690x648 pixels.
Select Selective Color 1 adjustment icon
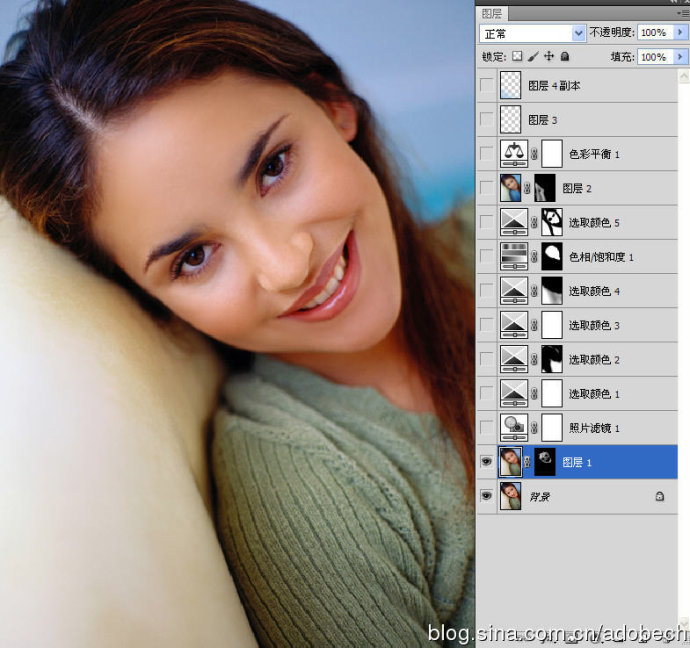coord(514,394)
